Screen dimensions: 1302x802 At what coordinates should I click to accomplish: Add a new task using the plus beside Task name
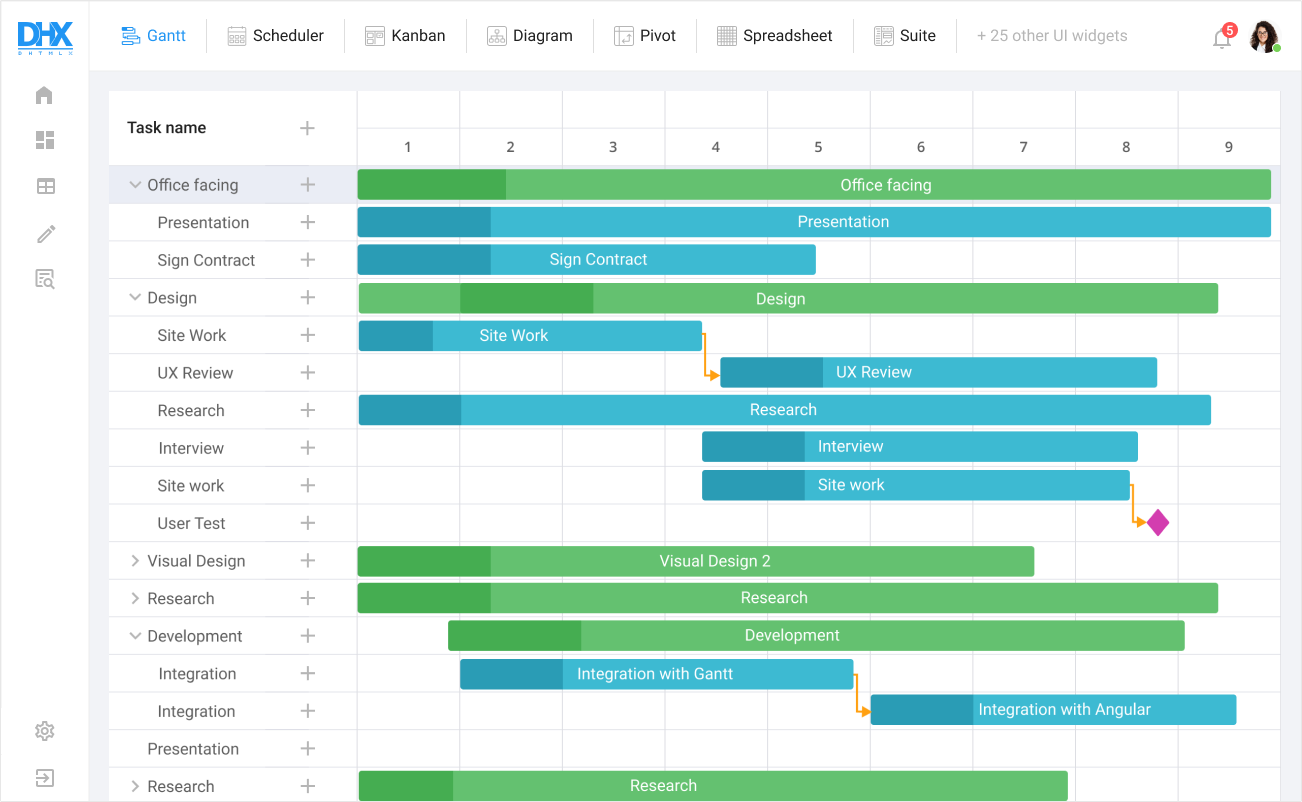(x=307, y=128)
